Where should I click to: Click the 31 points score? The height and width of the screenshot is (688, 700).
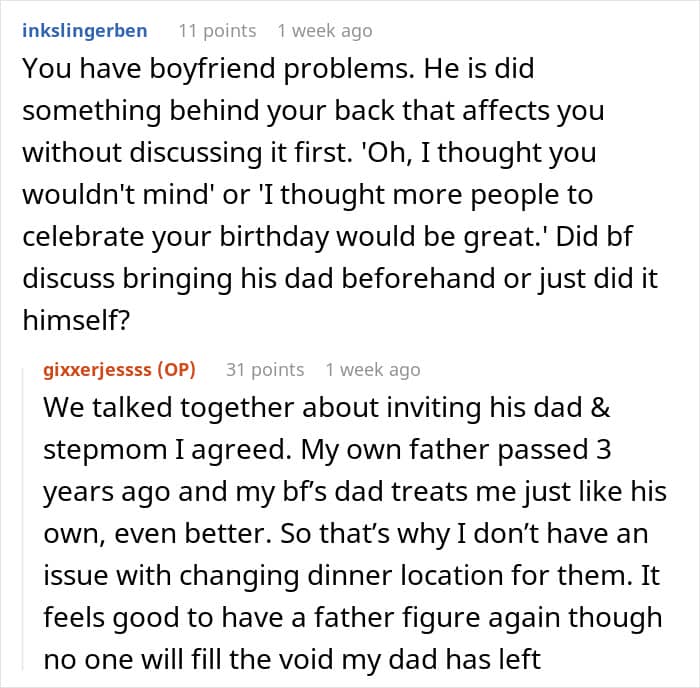coord(265,370)
